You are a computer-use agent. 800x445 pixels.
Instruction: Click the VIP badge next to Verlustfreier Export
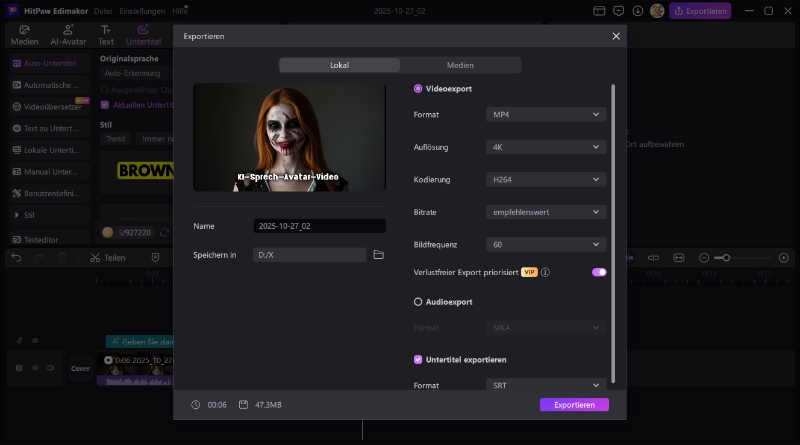coord(529,273)
